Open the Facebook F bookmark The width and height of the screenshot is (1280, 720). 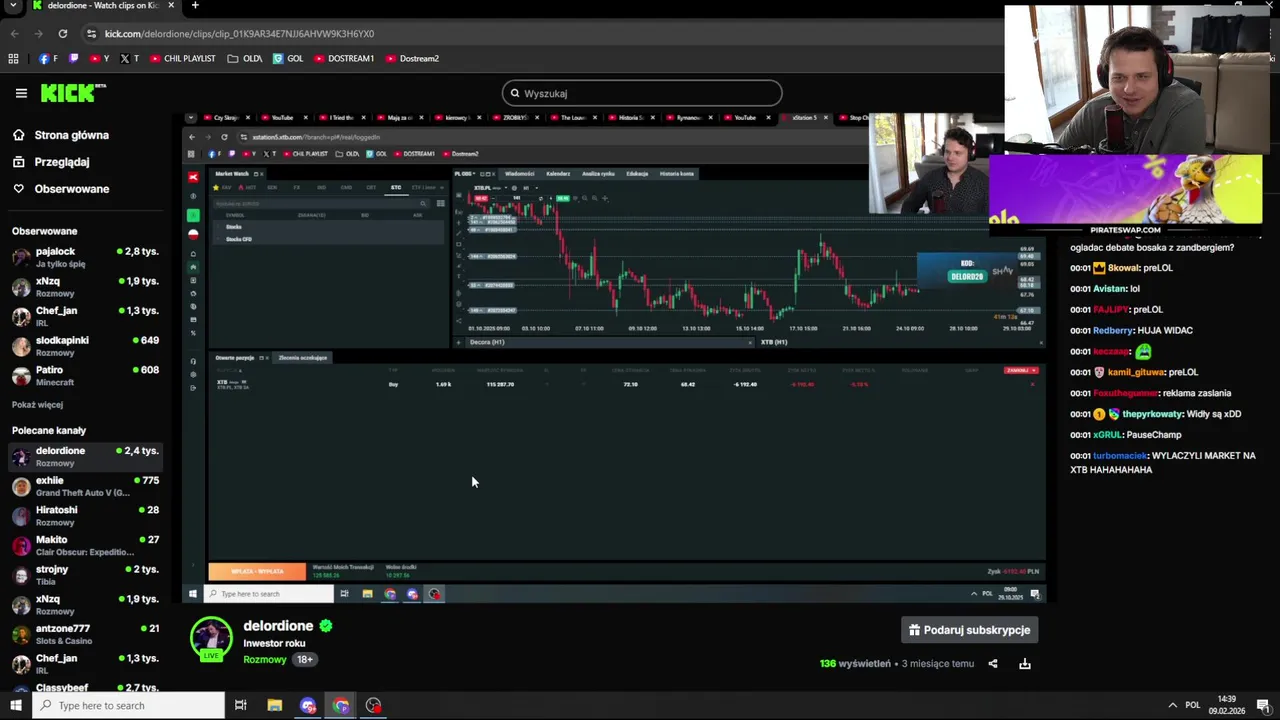48,59
